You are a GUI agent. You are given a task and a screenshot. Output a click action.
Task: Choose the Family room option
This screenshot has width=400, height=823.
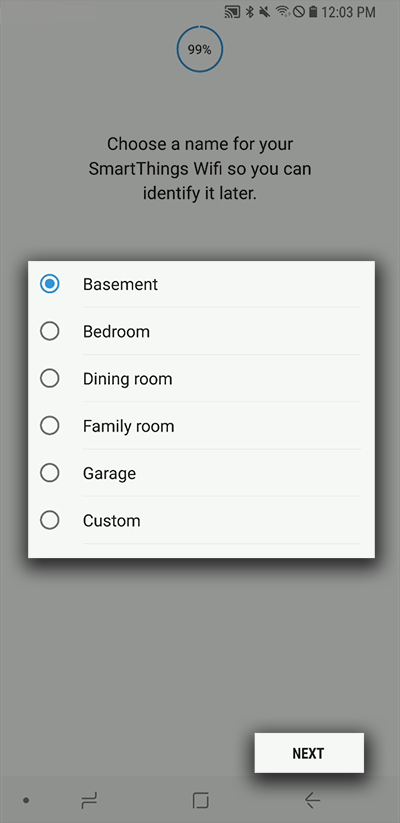(x=201, y=426)
